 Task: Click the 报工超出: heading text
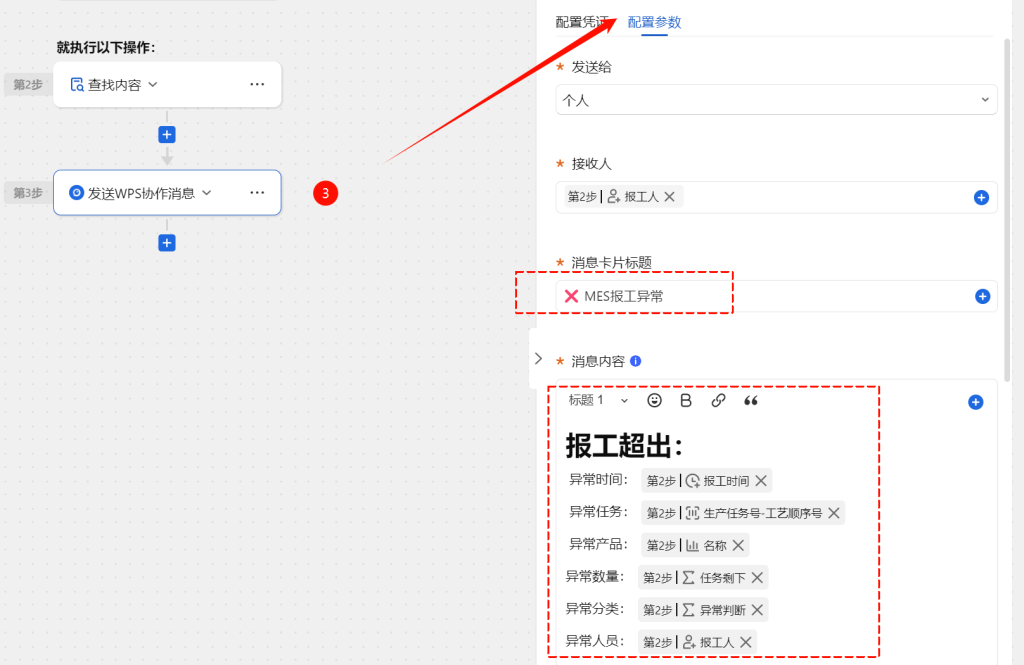pyautogui.click(x=624, y=446)
